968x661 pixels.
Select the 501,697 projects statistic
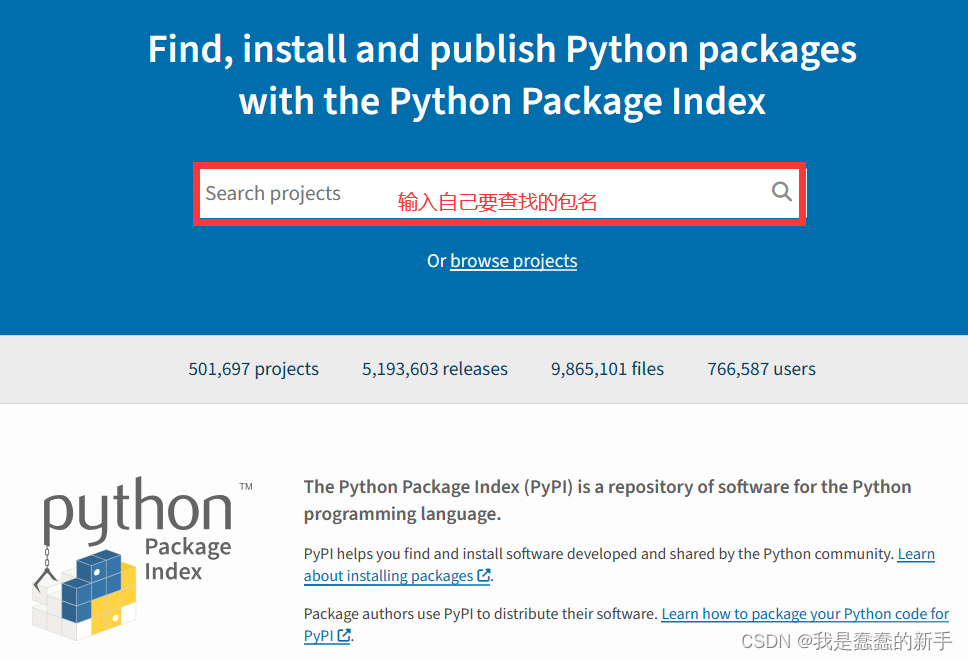pyautogui.click(x=254, y=369)
